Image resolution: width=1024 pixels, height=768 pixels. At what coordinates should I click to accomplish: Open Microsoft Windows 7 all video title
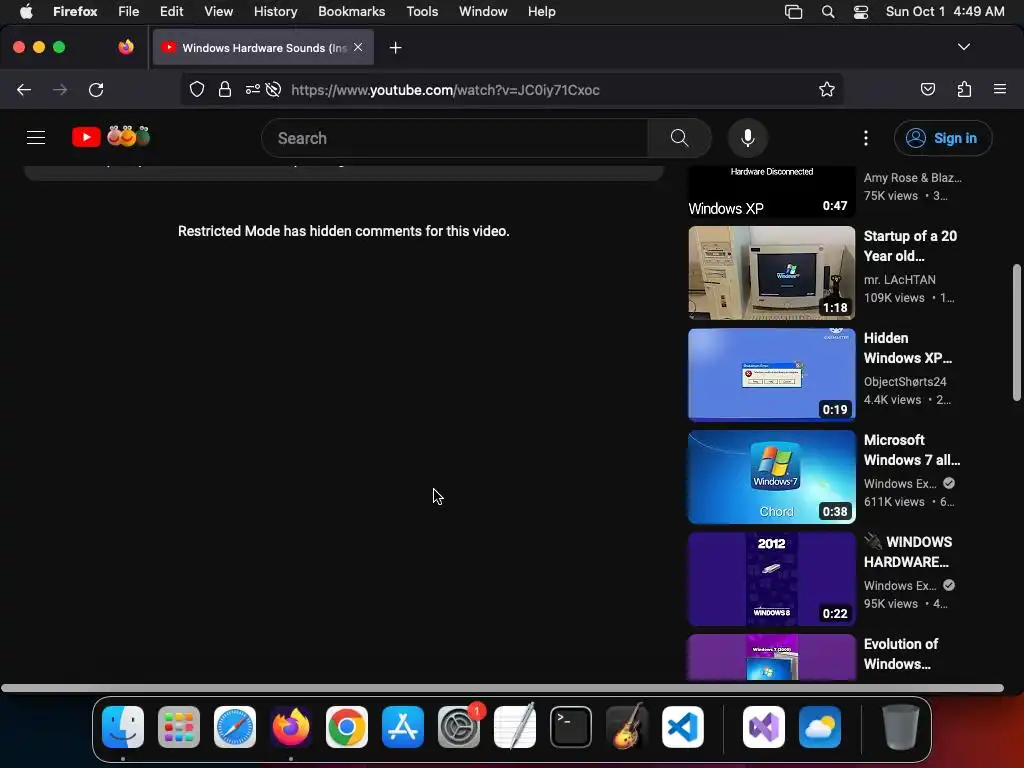pyautogui.click(x=912, y=450)
